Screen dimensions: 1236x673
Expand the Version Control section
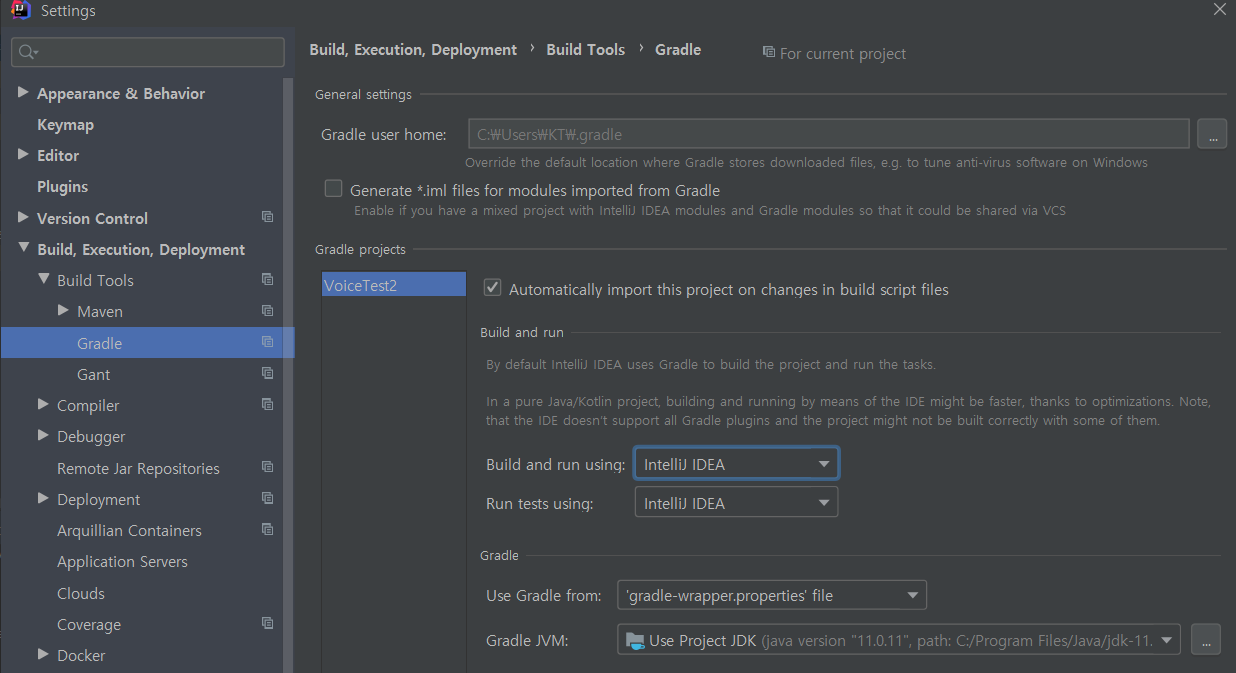coord(23,217)
